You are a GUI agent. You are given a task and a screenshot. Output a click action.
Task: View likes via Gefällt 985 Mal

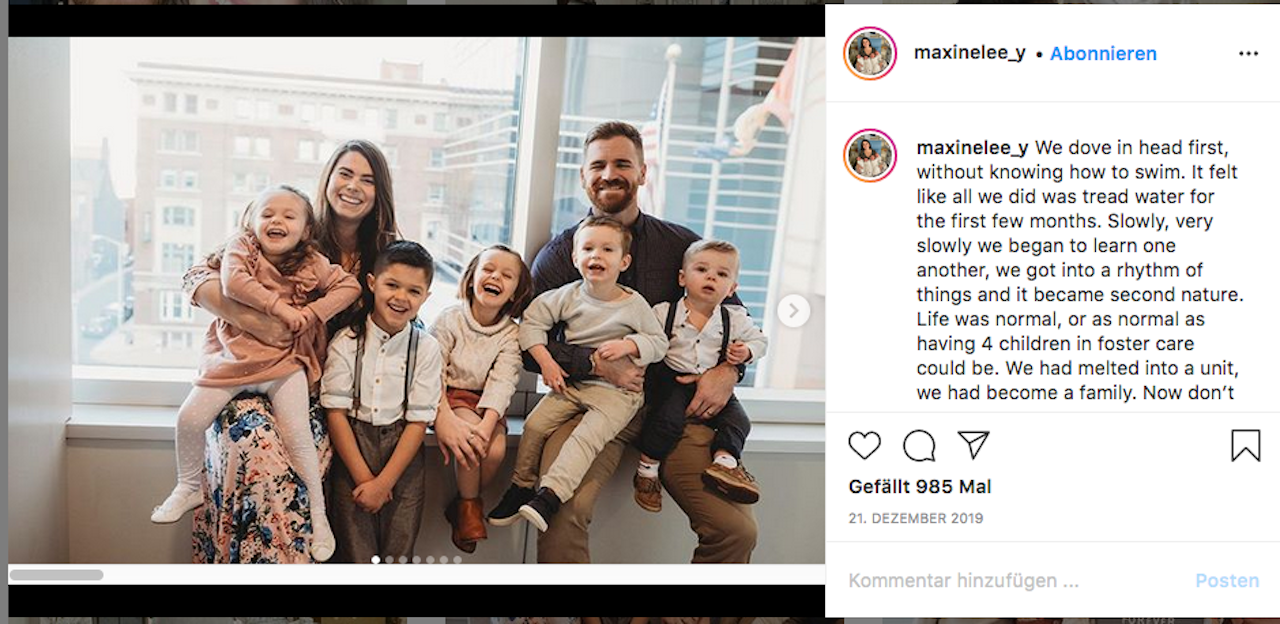point(920,487)
